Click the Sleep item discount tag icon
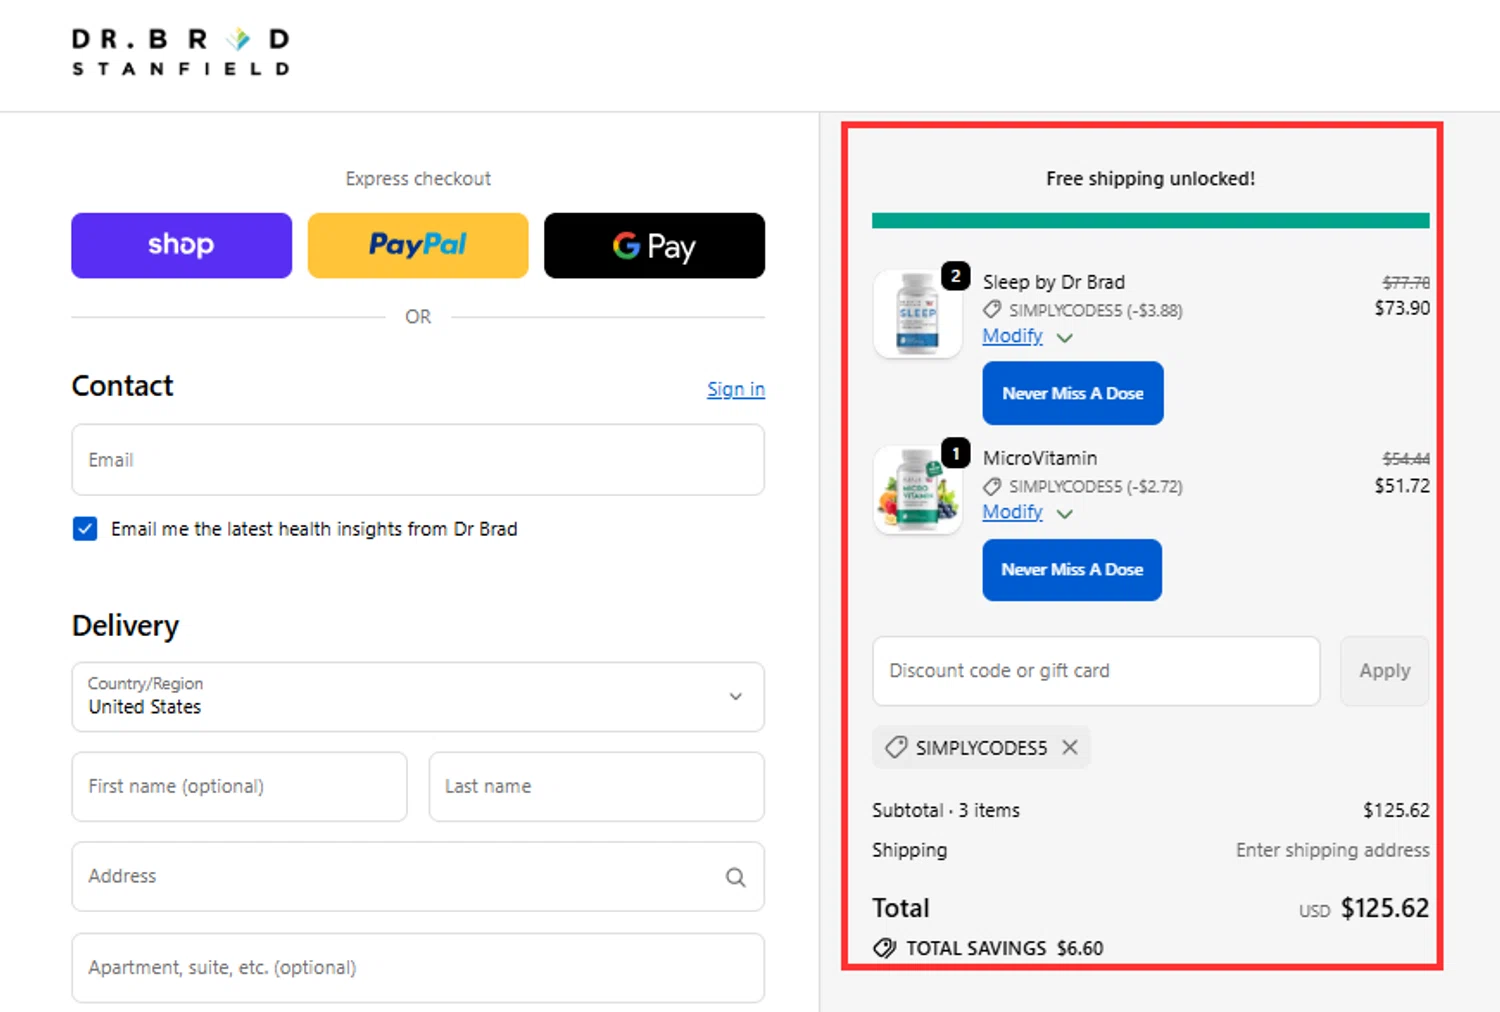 [x=992, y=310]
